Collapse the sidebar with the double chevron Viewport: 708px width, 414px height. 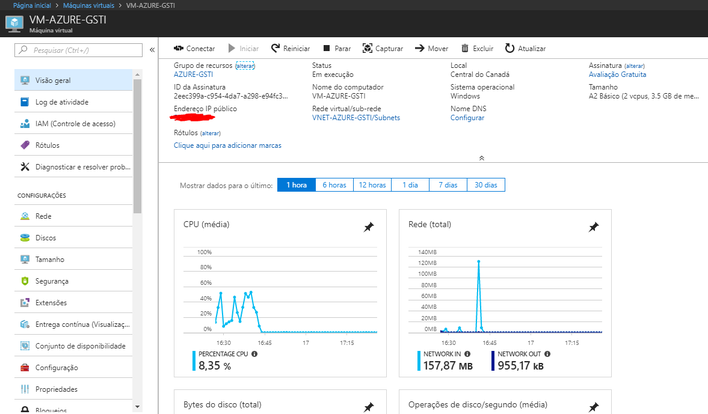(152, 50)
